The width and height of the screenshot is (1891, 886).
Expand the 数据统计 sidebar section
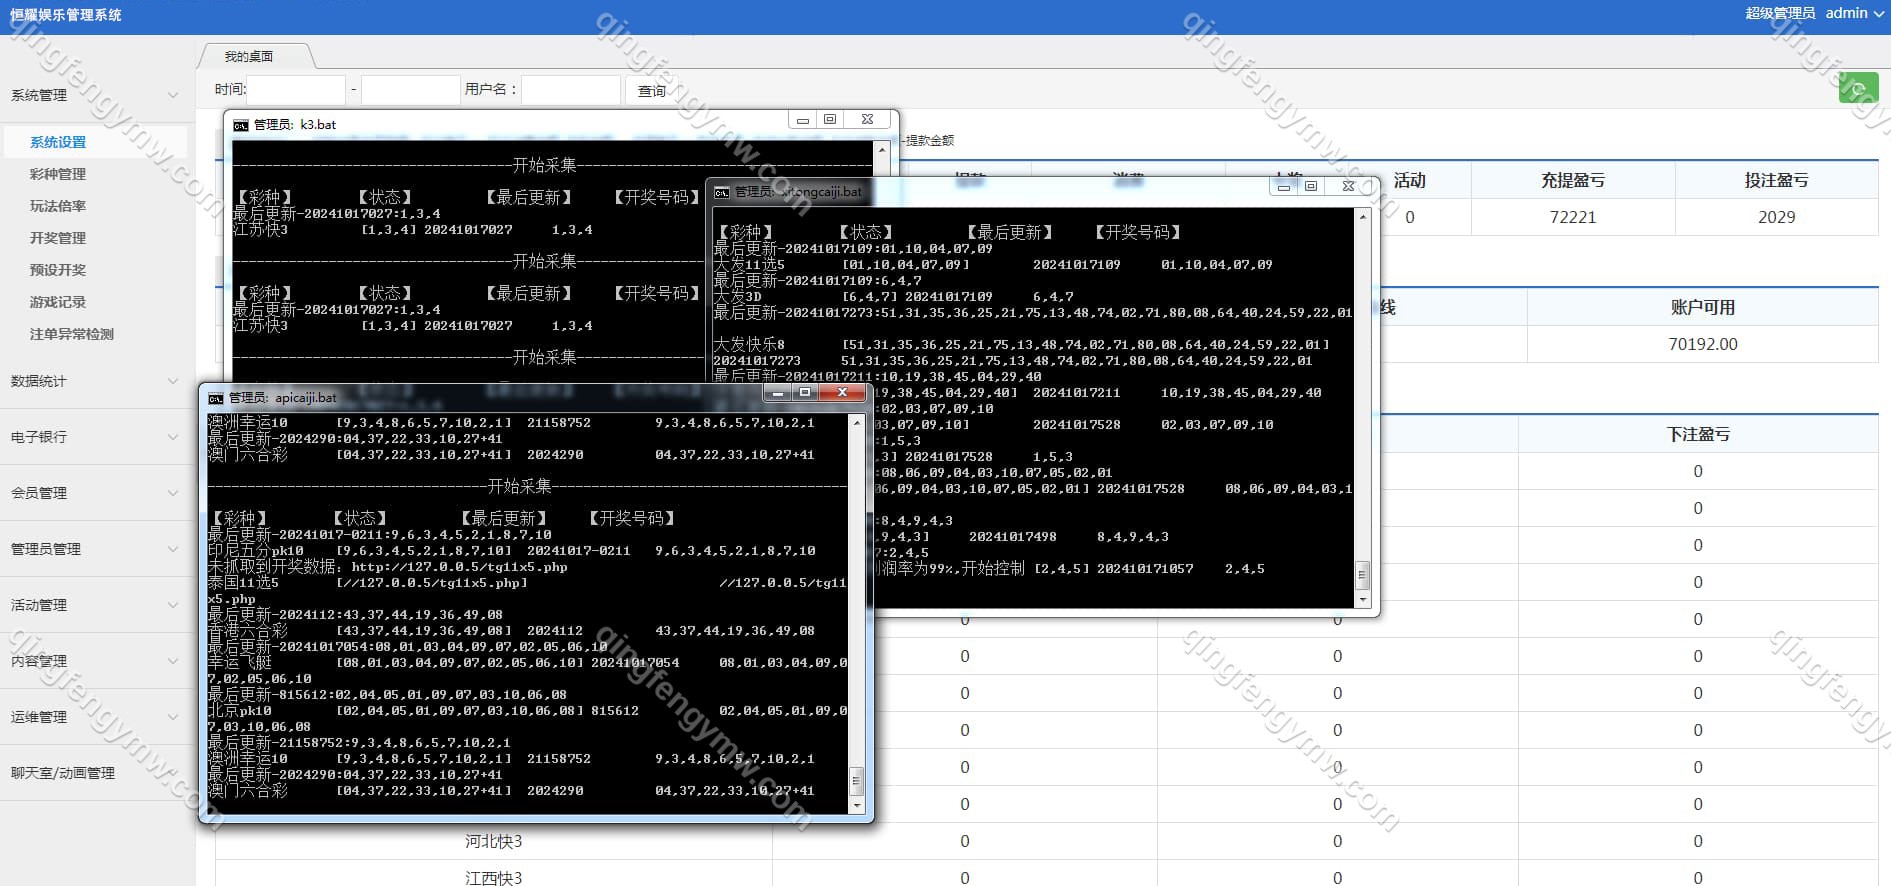coord(172,381)
